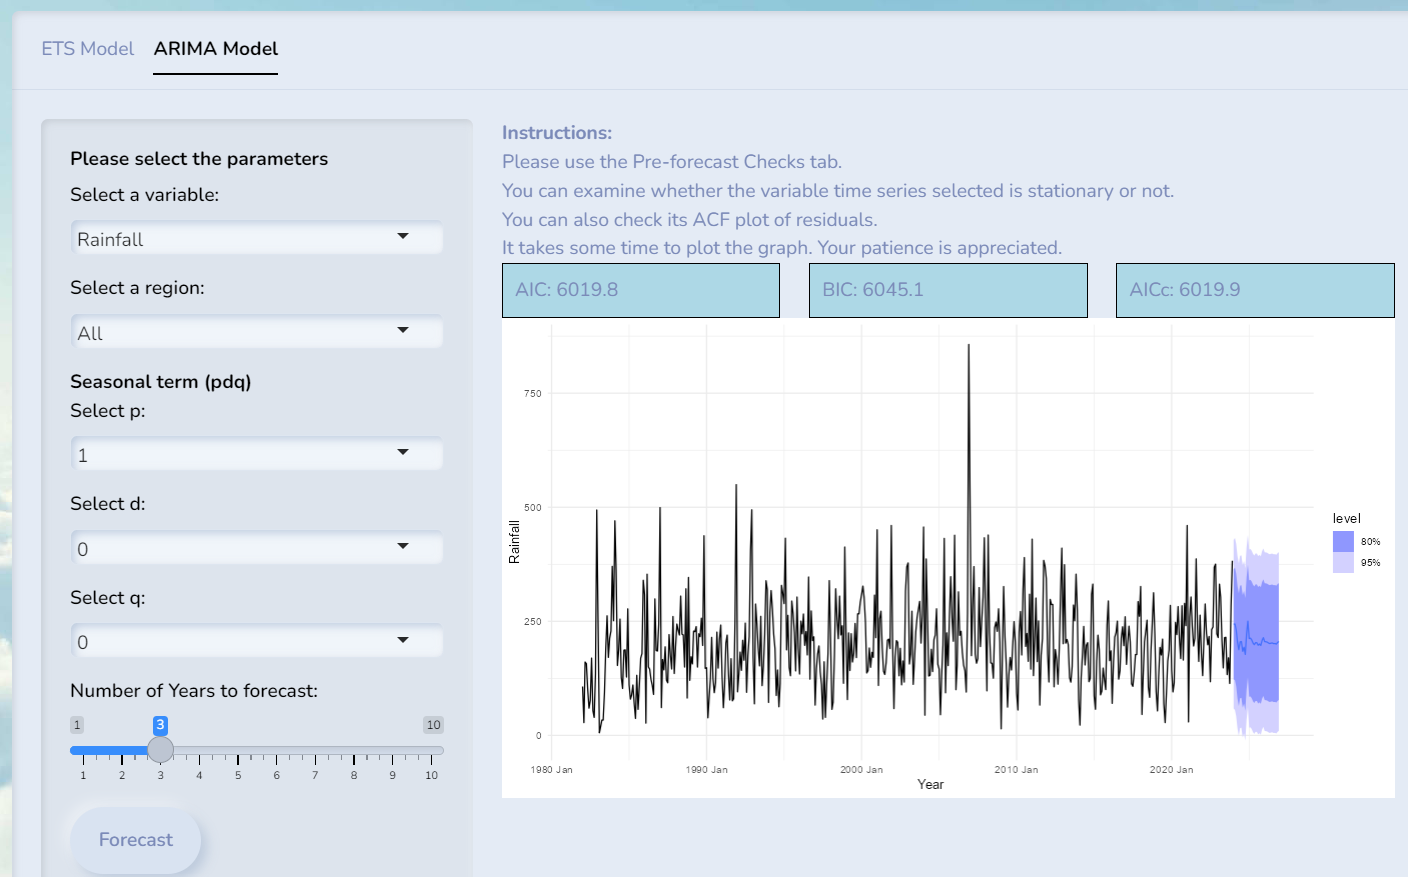
Task: Click the years-to-forecast slider handle
Action: point(160,750)
